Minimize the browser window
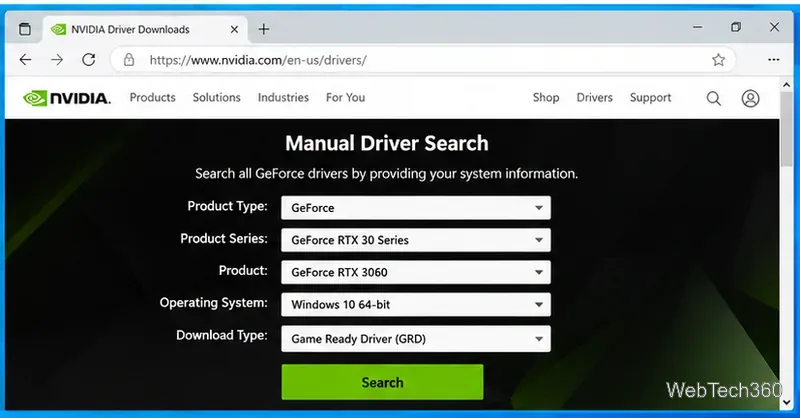Image resolution: width=800 pixels, height=418 pixels. coord(697,27)
